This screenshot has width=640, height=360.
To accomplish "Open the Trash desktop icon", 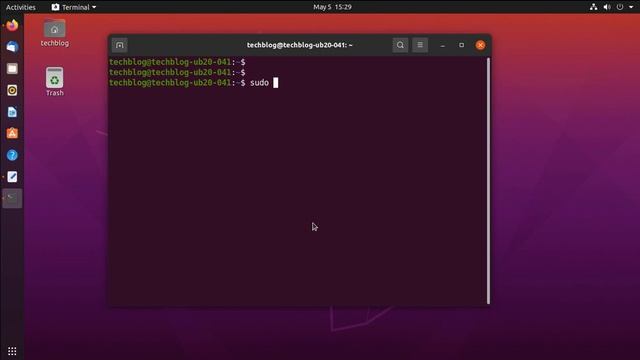I will 55,82.
